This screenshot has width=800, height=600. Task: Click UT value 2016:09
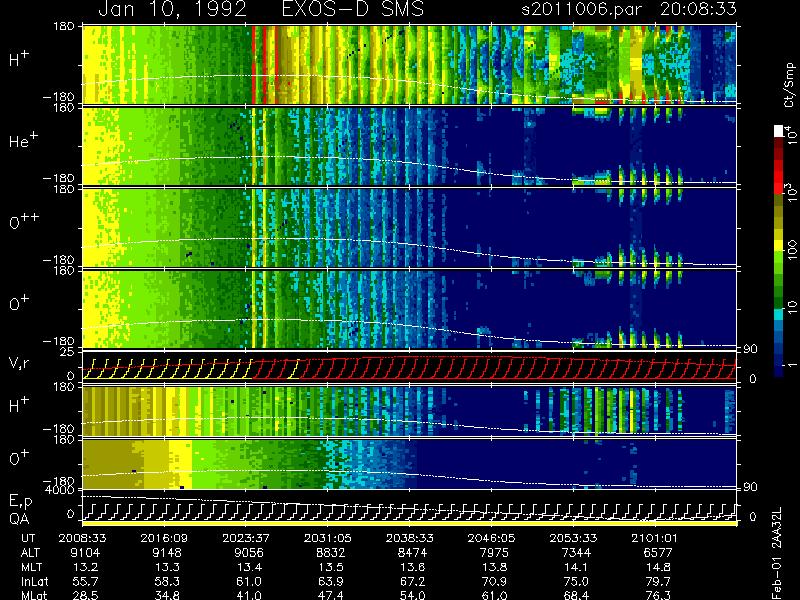164,538
